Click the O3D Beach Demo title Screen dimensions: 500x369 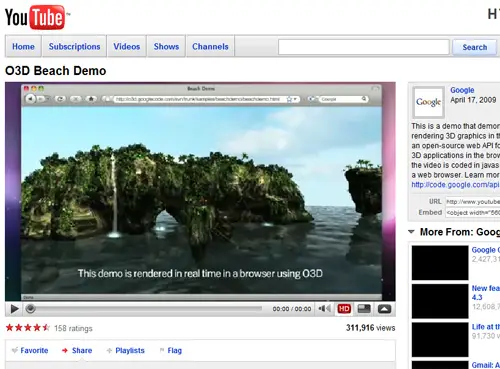56,71
